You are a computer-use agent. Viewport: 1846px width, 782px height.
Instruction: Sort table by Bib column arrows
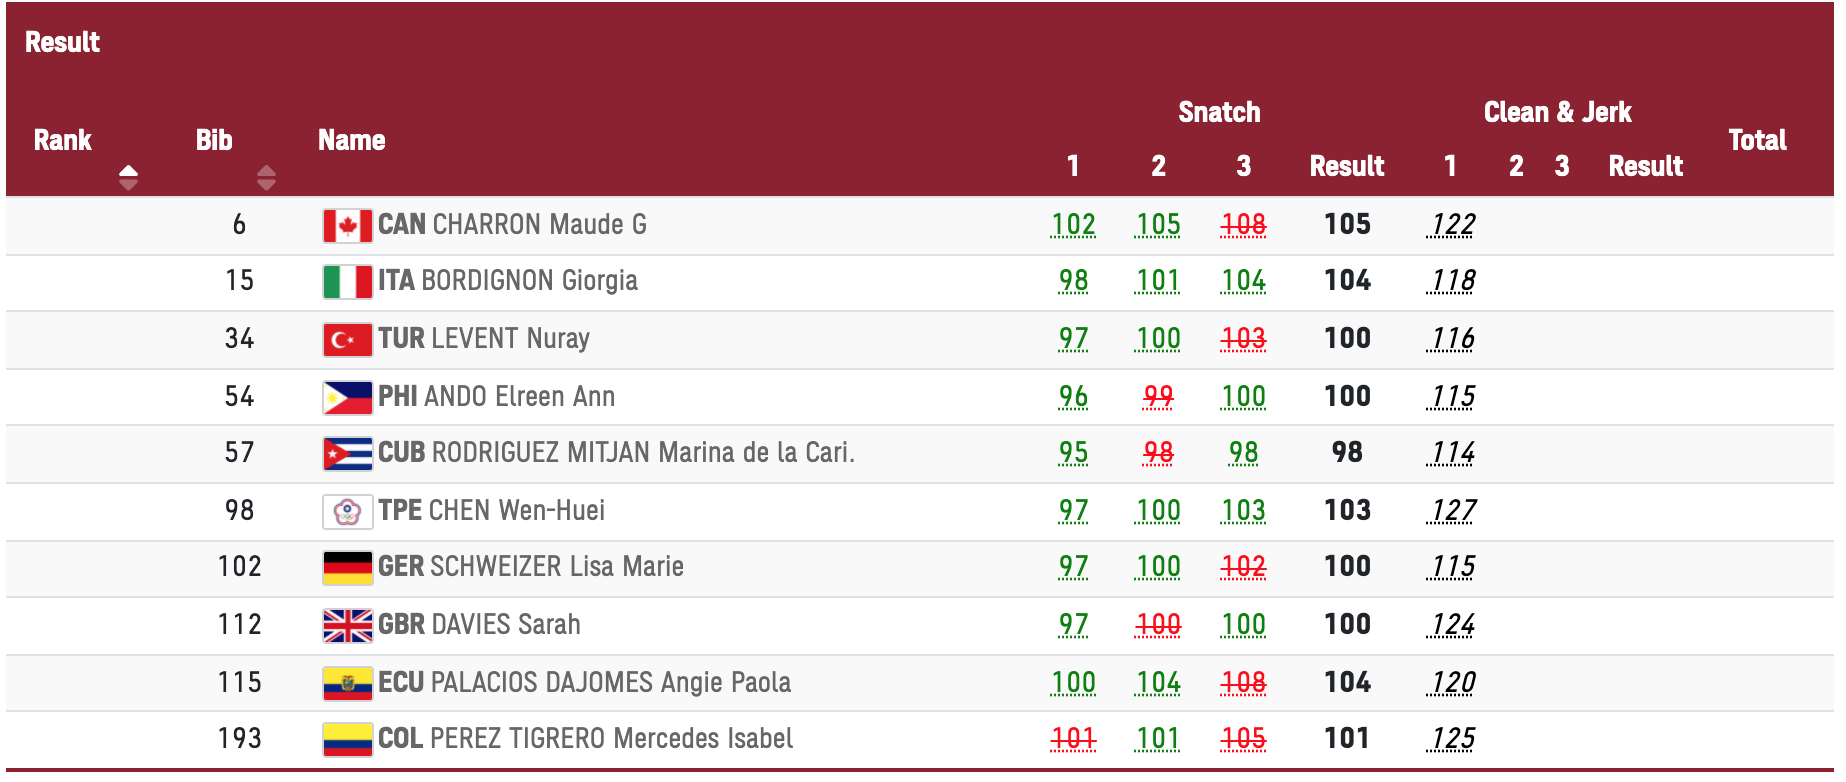pyautogui.click(x=266, y=178)
